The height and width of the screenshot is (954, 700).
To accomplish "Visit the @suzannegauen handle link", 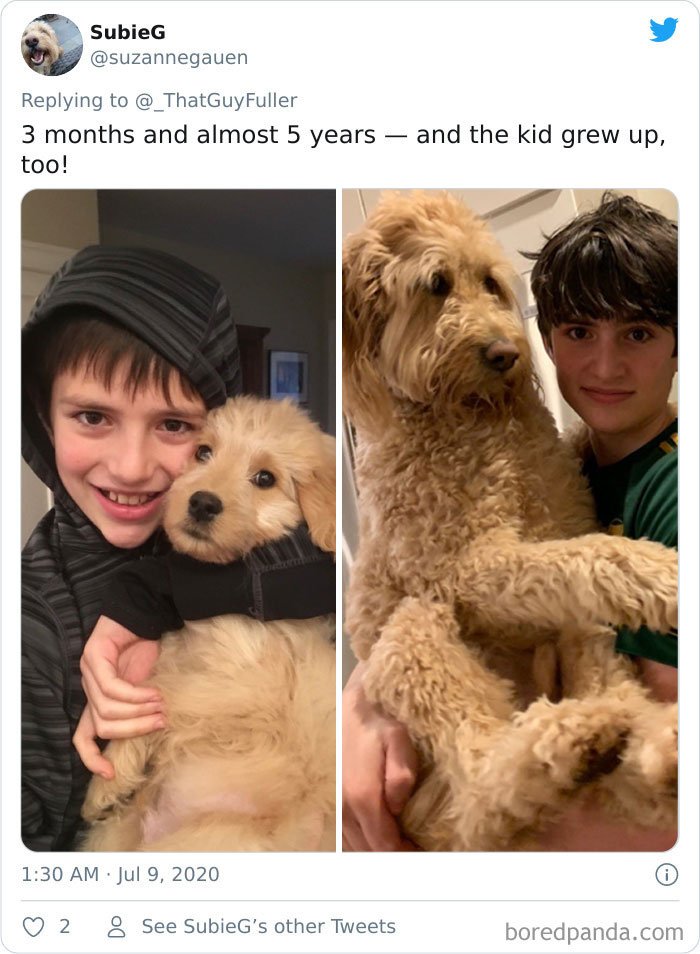I will tap(169, 58).
